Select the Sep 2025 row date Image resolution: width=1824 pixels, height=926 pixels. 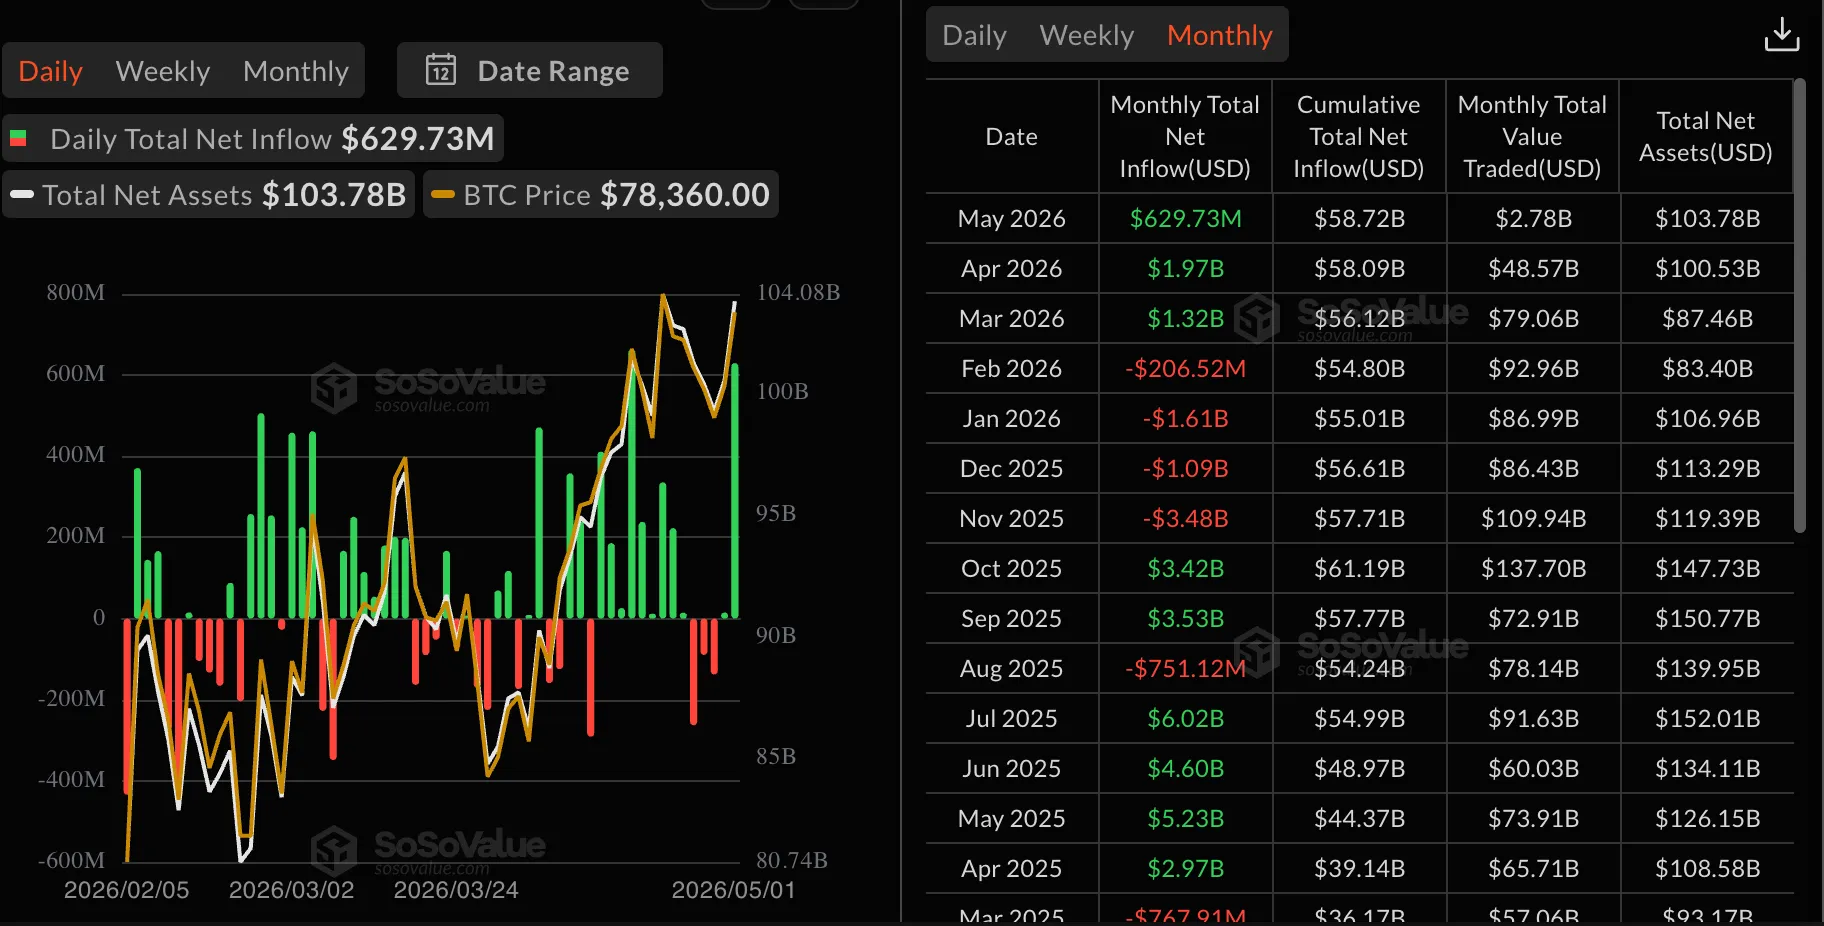1011,618
